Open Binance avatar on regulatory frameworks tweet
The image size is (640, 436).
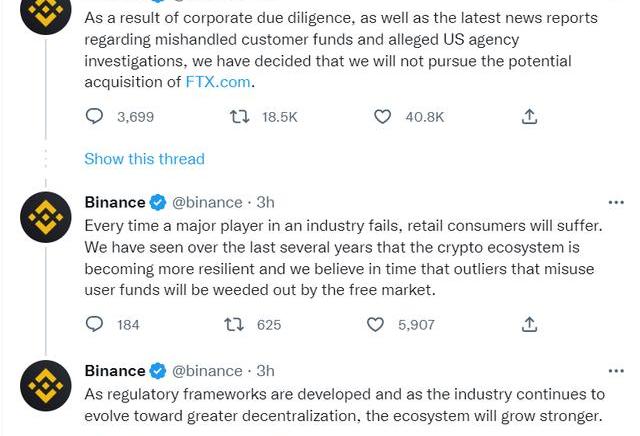point(46,386)
